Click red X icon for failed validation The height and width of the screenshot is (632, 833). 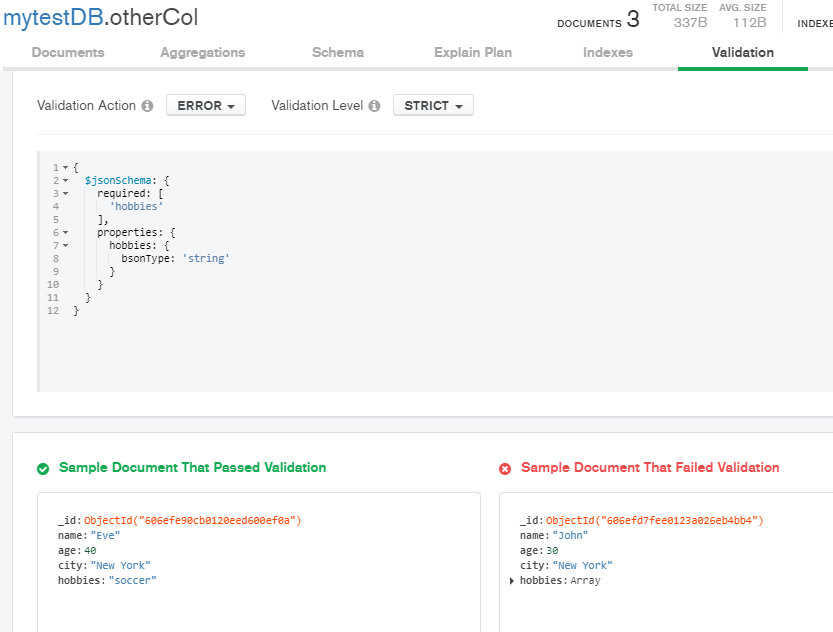click(505, 468)
